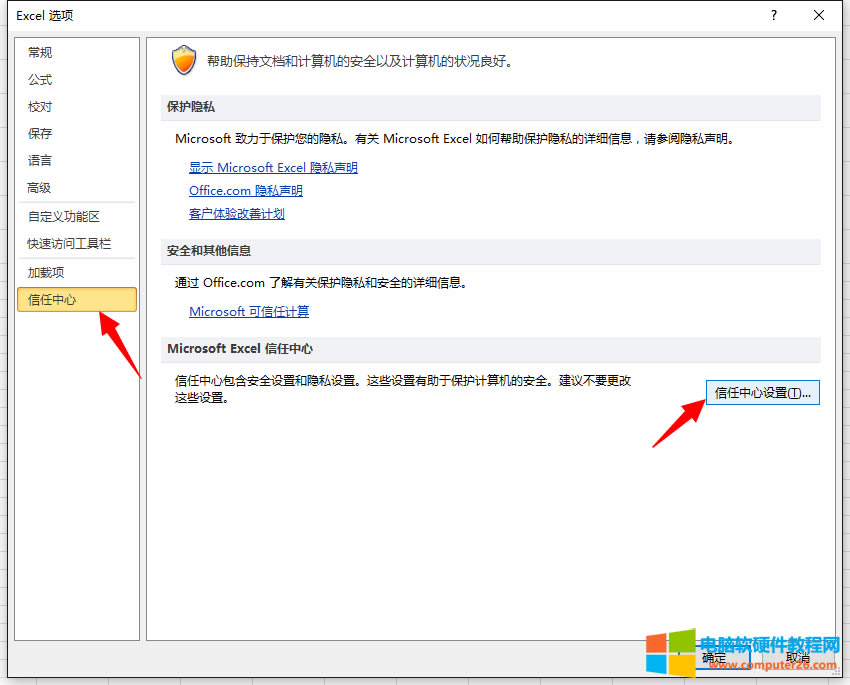
Task: Go to the 保存 settings page
Action: click(x=40, y=134)
